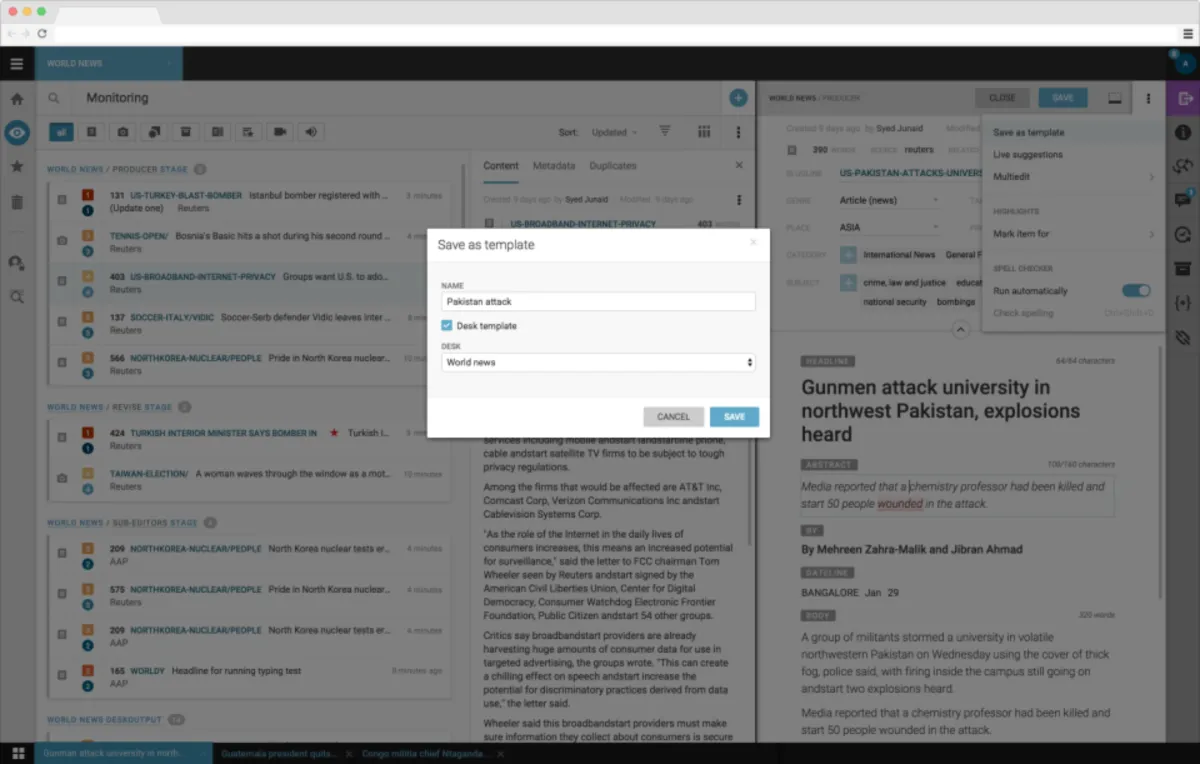Screen dimensions: 1200x764
Task: Uncheck the Desk template checkbox
Action: pyautogui.click(x=445, y=325)
